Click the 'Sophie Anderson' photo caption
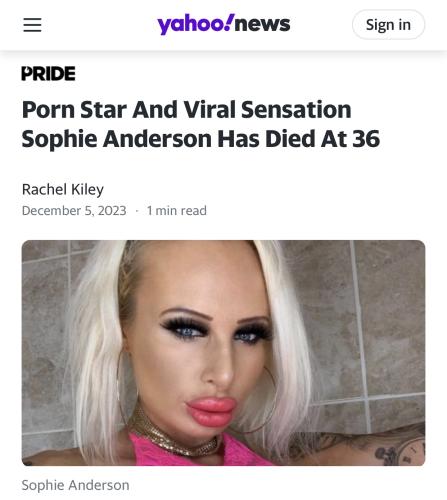447x500 pixels. point(75,485)
